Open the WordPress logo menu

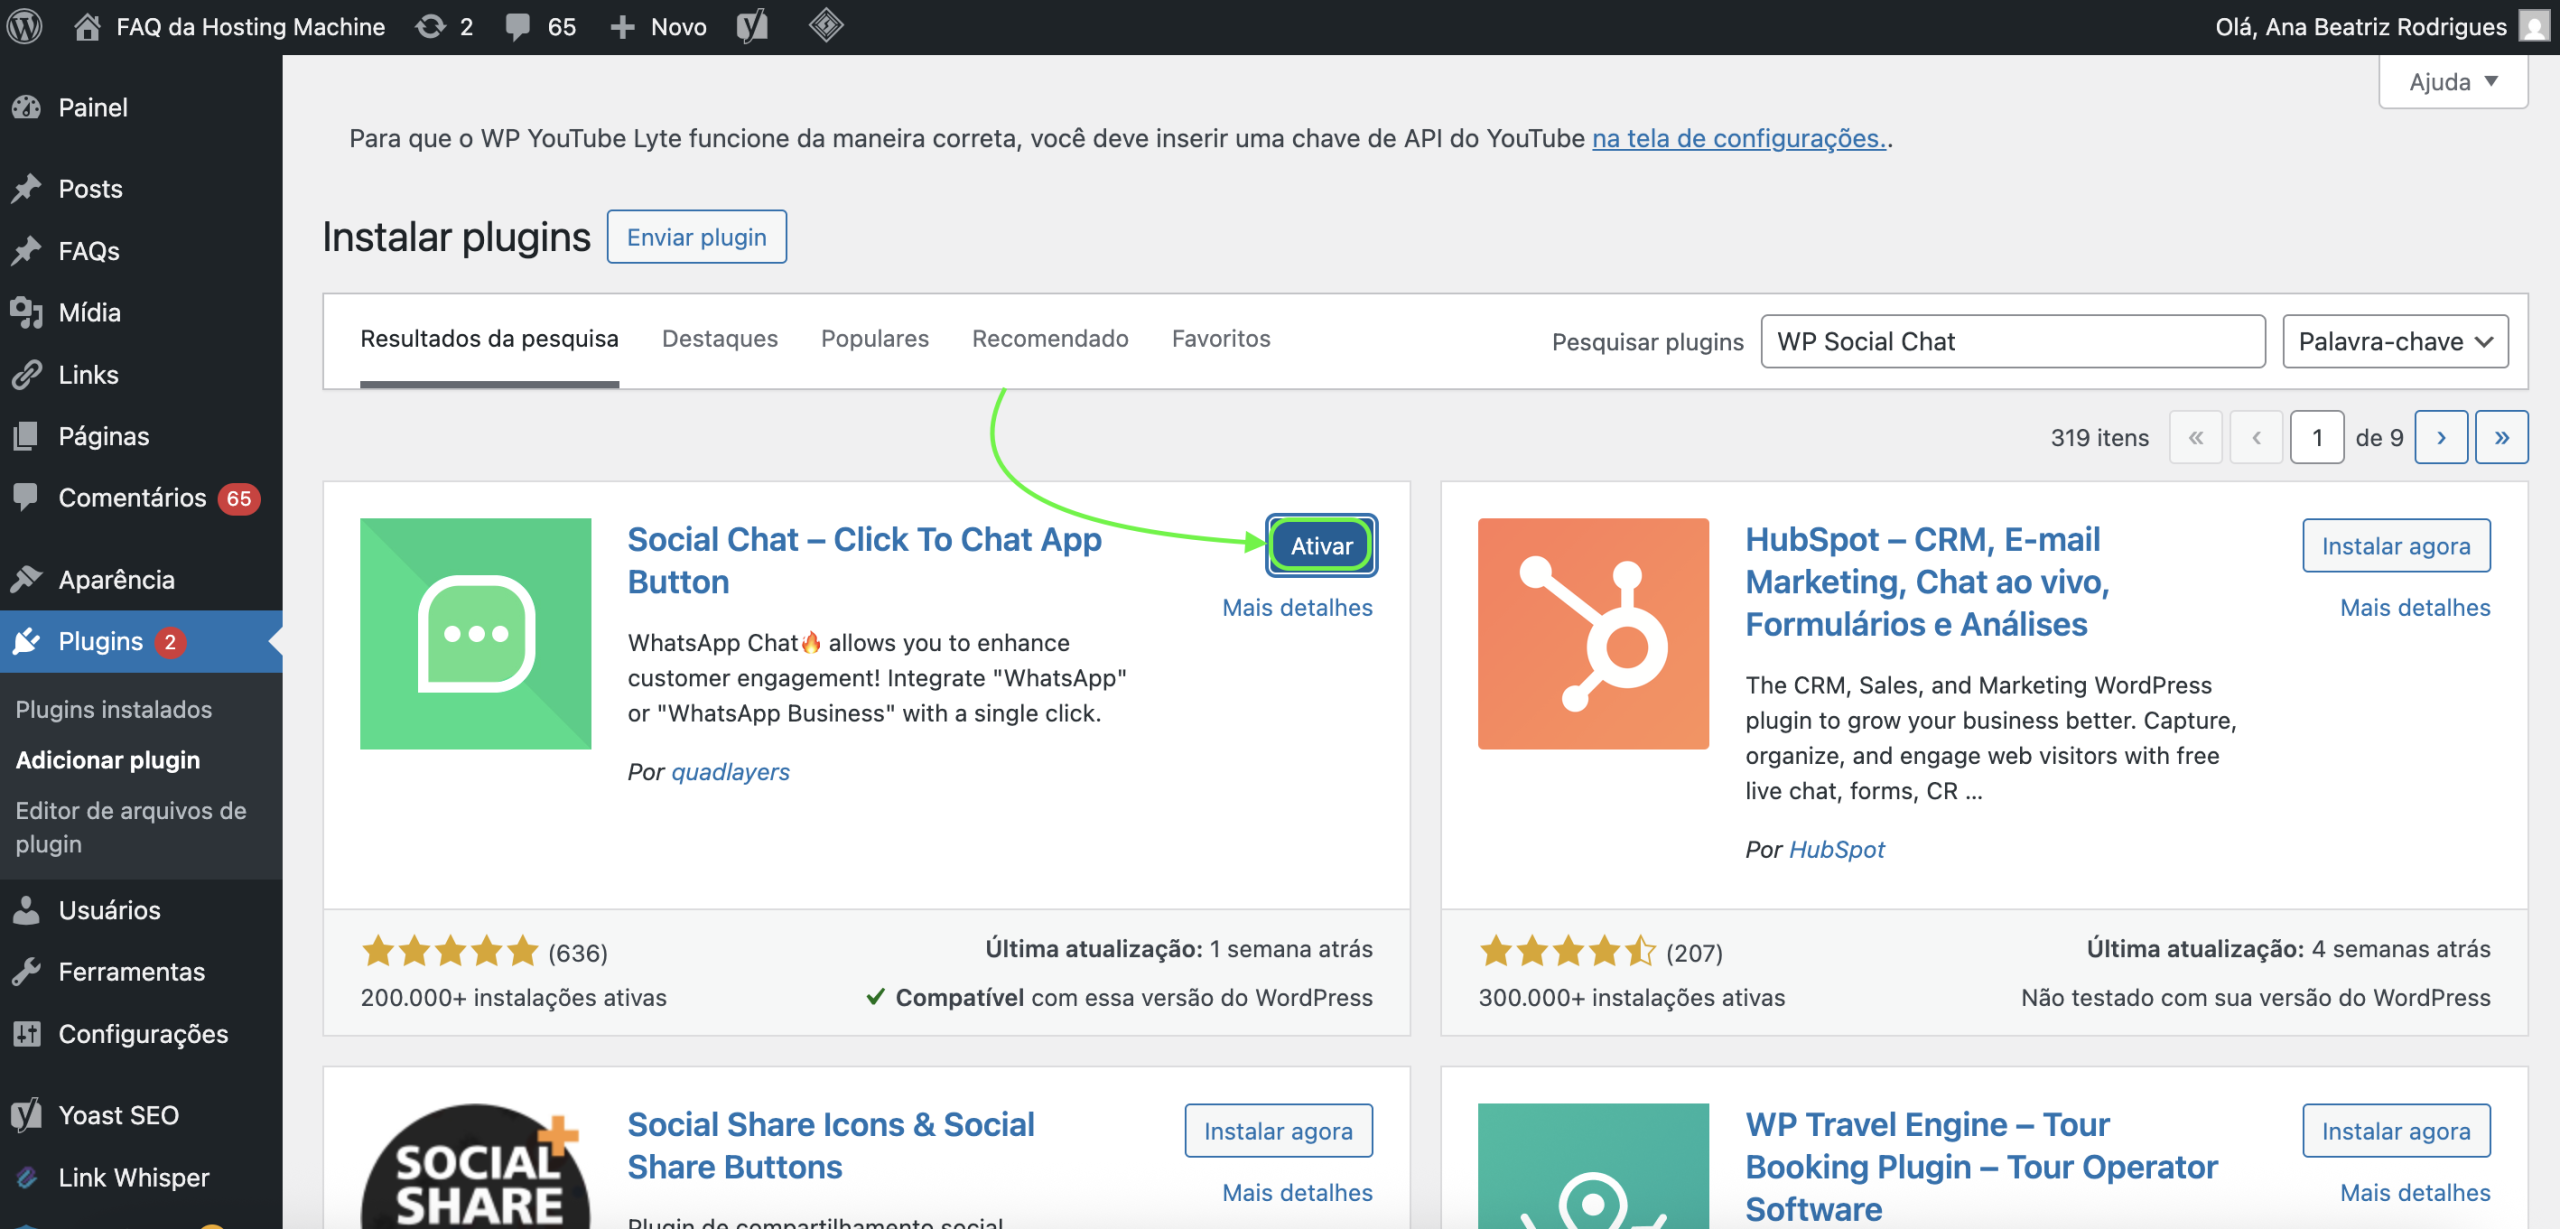coord(25,26)
